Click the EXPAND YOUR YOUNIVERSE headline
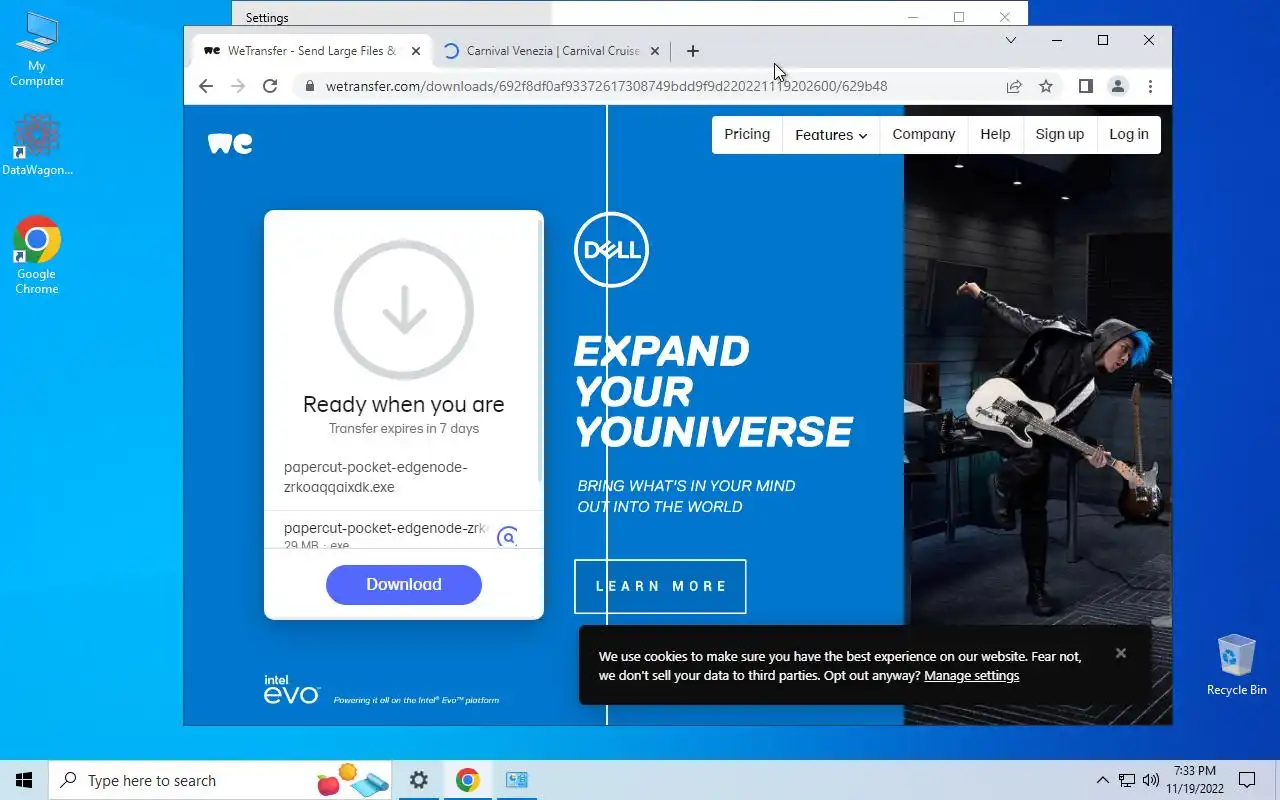This screenshot has width=1280, height=800. pyautogui.click(x=713, y=391)
